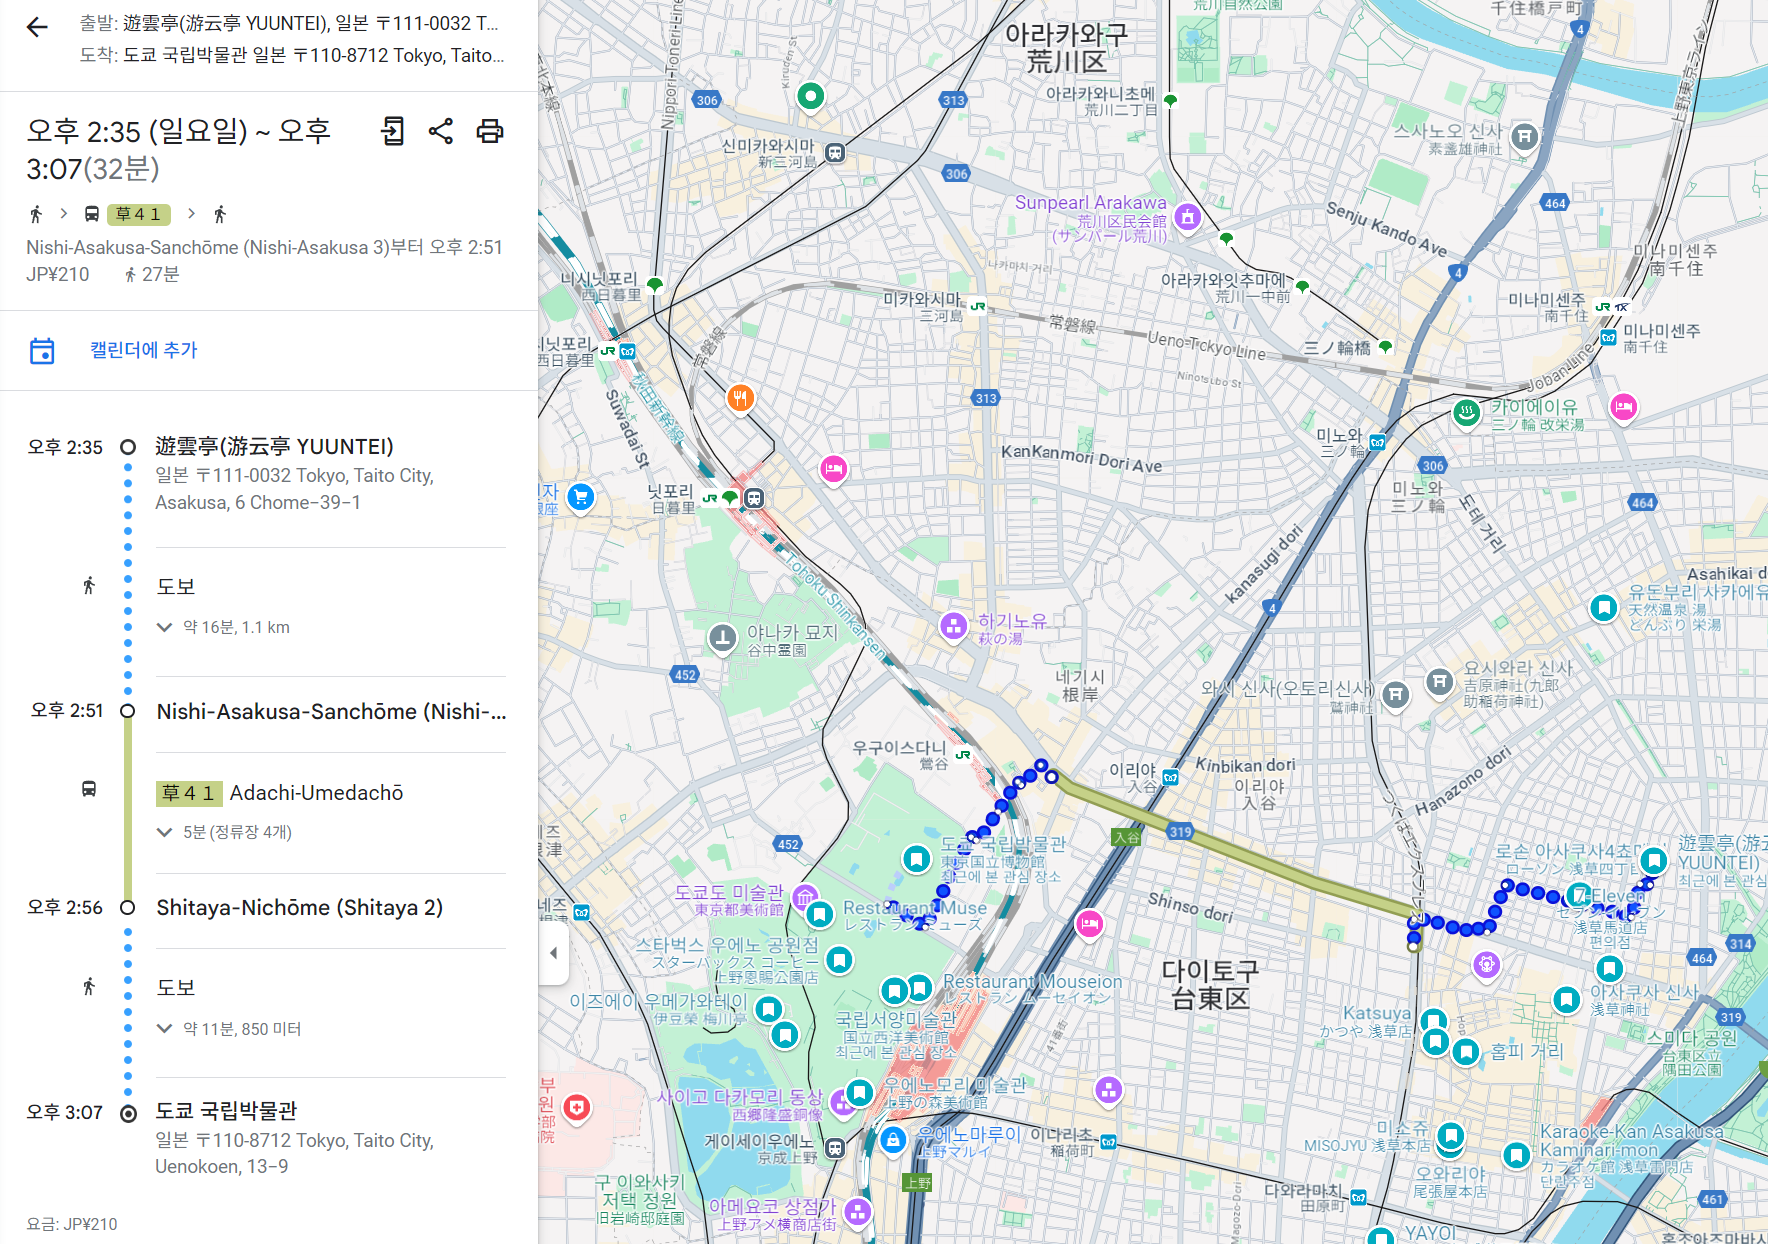Open 아메요코 상점가 purple marker
Screen dimensions: 1768x1244
point(857,1212)
